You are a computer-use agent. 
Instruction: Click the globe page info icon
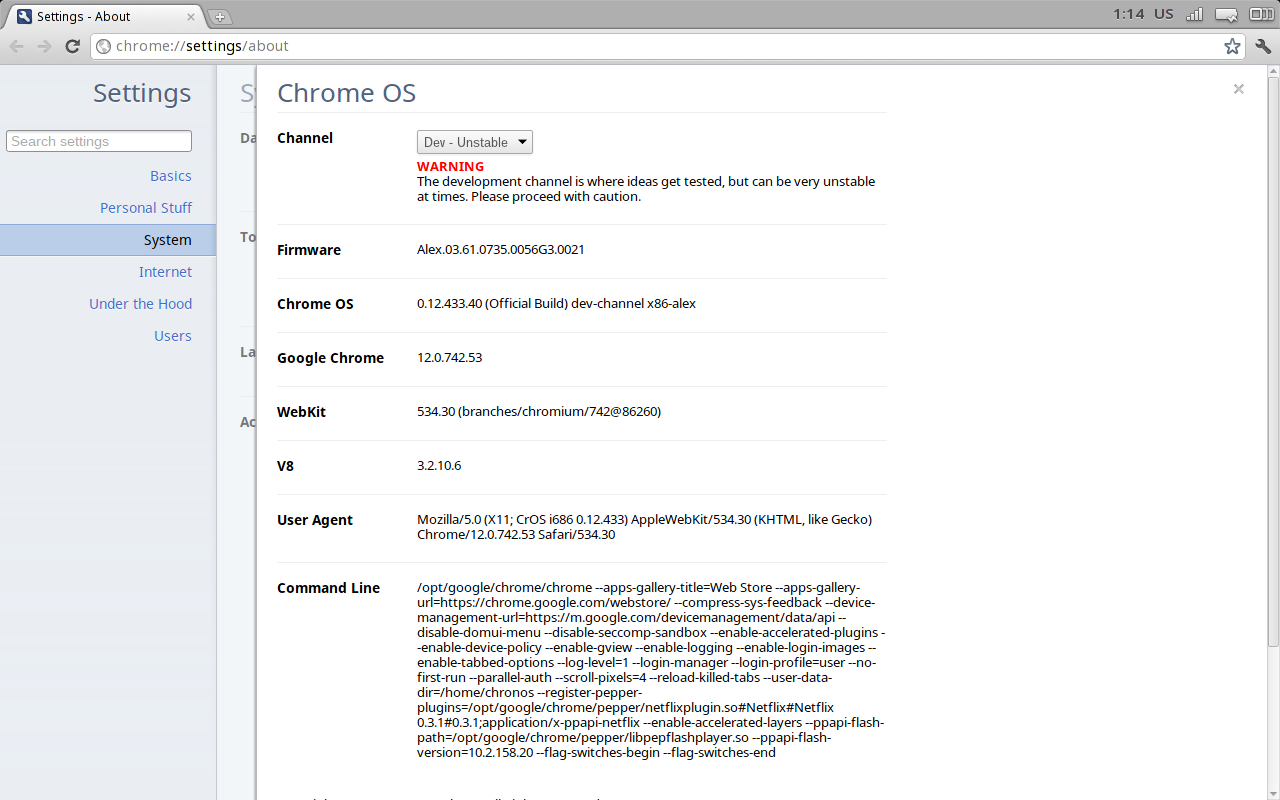103,46
